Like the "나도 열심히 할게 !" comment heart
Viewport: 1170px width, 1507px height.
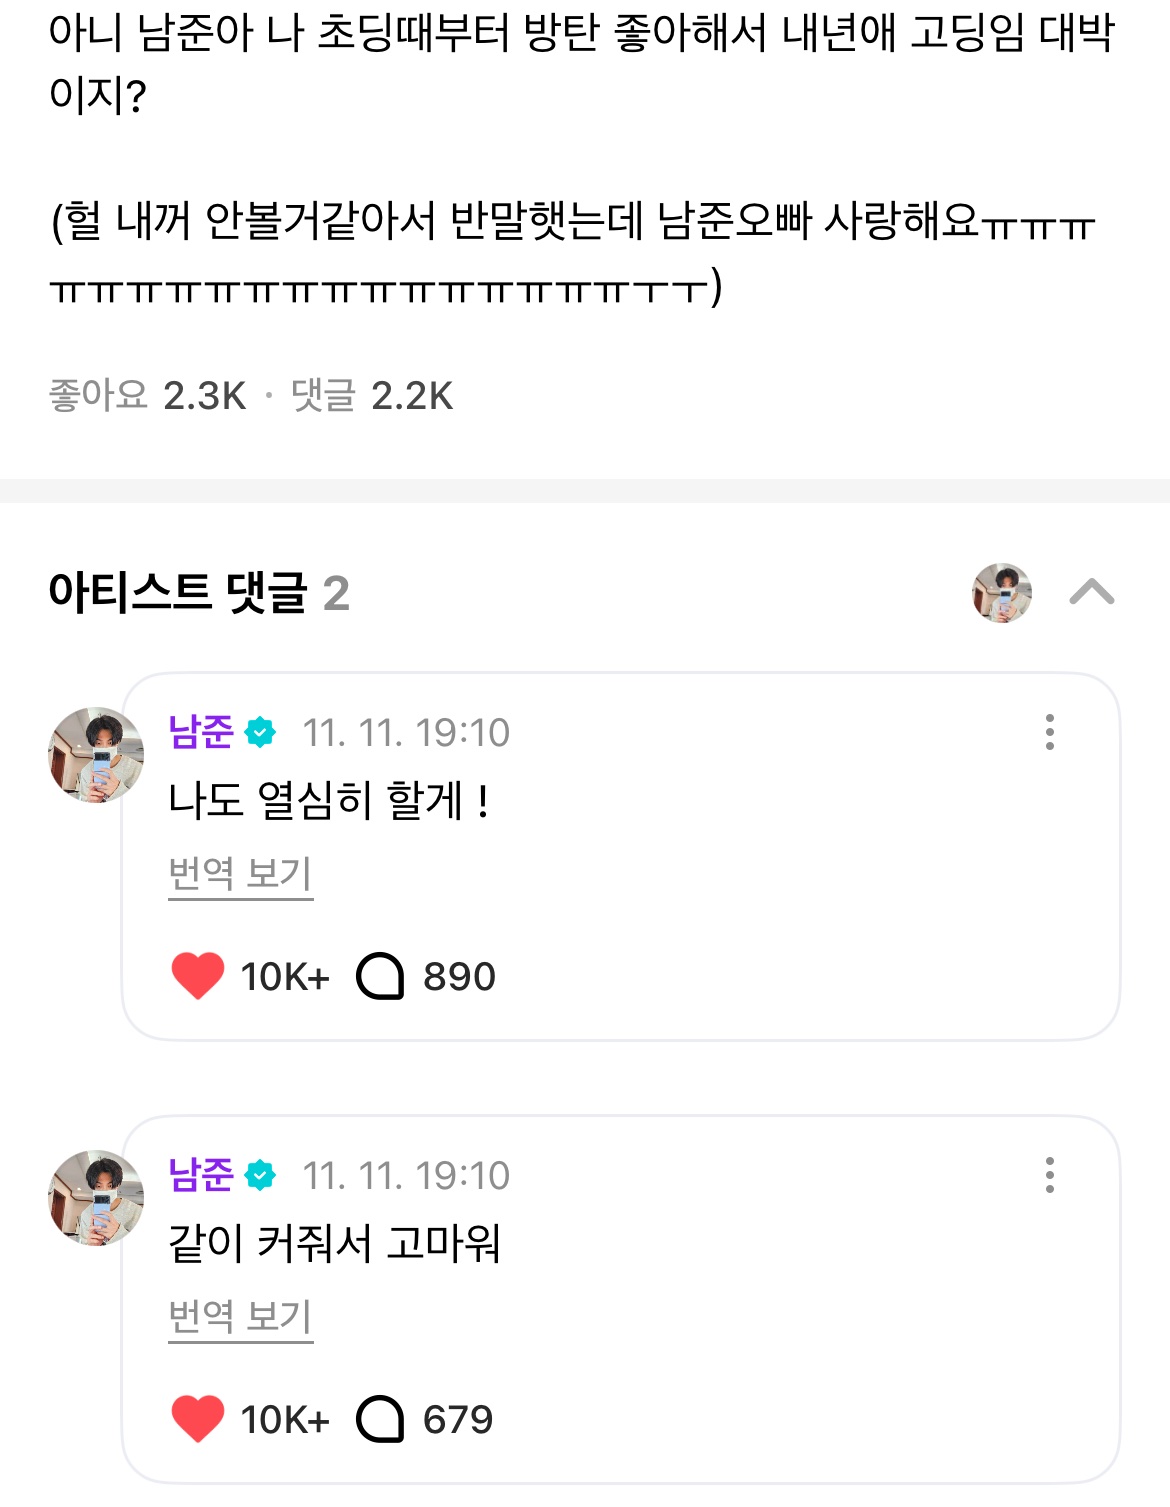pyautogui.click(x=198, y=976)
